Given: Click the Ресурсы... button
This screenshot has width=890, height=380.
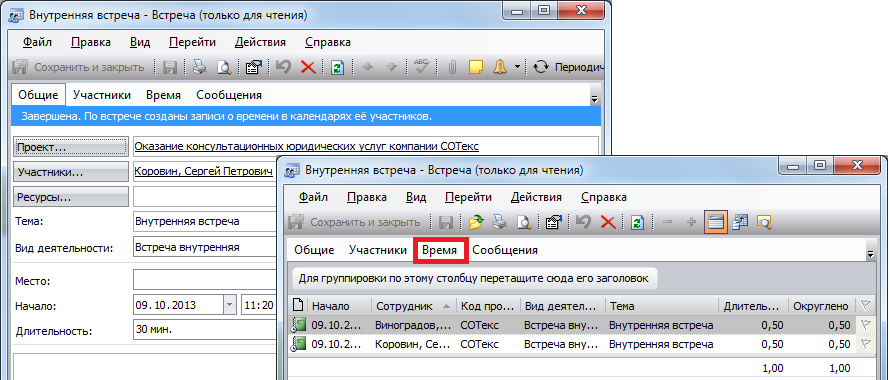Looking at the screenshot, I should click(71, 197).
